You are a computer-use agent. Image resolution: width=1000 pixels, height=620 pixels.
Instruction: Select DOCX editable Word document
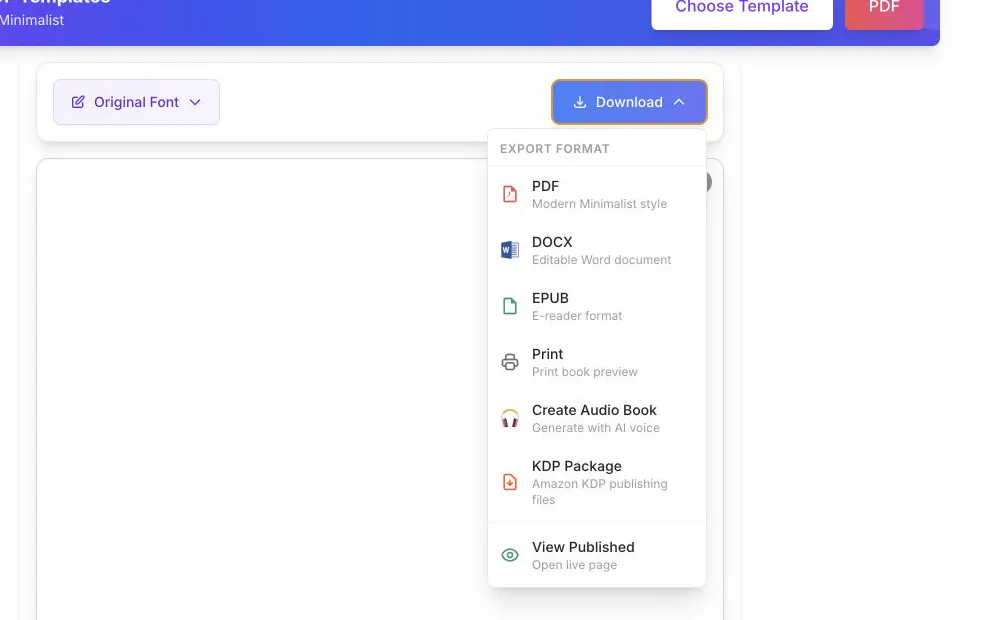[x=597, y=251]
